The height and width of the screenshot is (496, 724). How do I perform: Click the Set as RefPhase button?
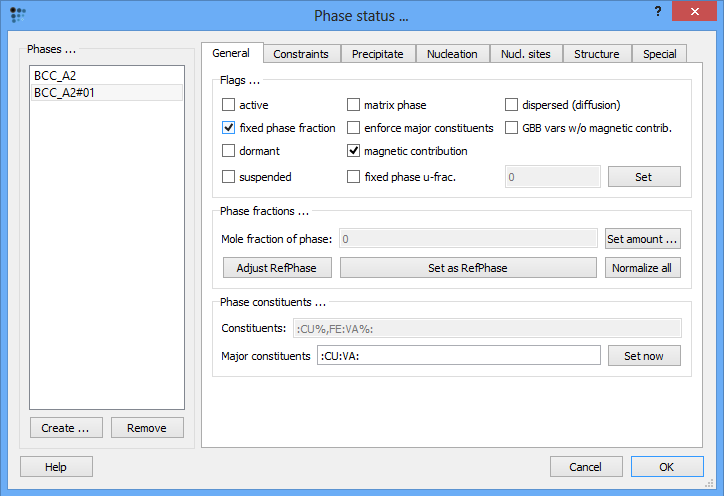coord(468,268)
